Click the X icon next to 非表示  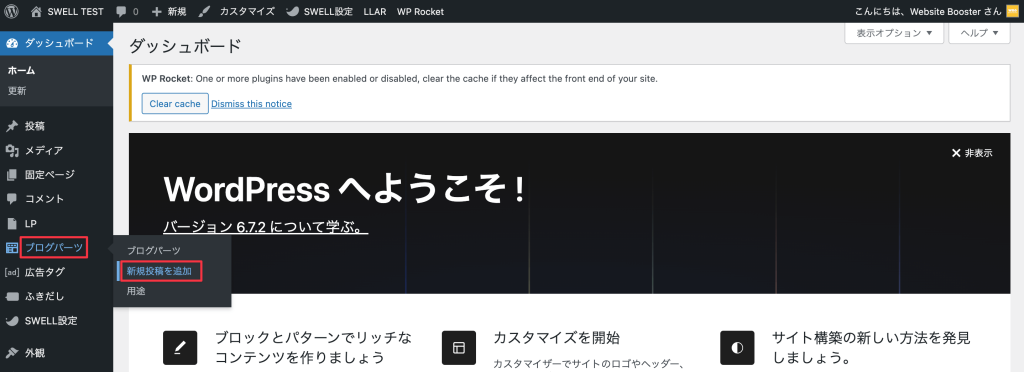(x=956, y=153)
